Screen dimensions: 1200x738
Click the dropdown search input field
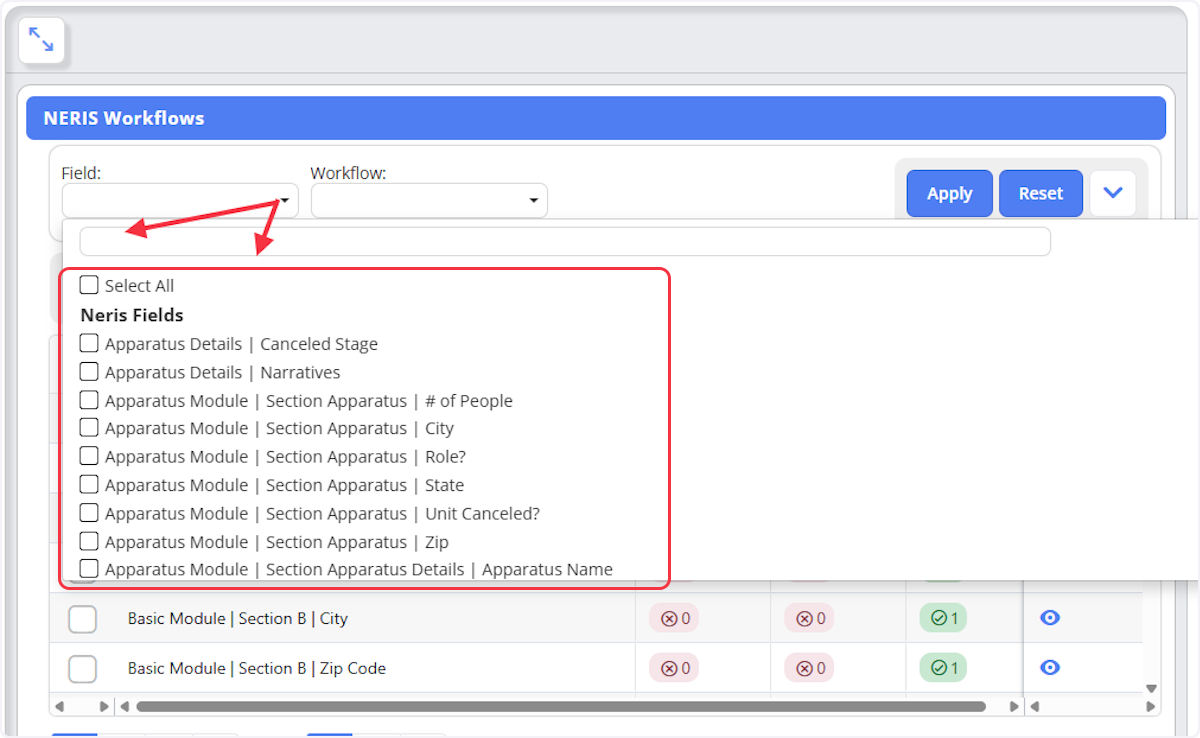[565, 241]
